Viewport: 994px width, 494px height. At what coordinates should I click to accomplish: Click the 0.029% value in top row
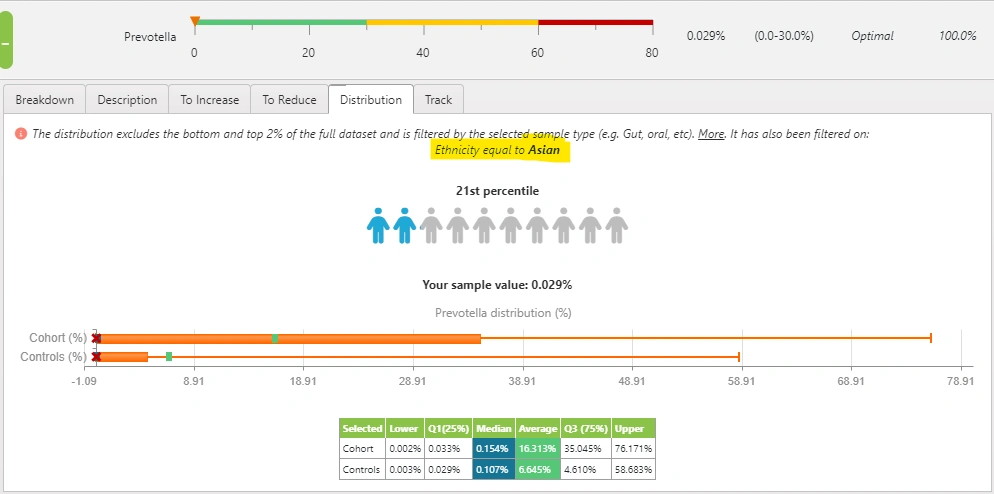(x=706, y=36)
